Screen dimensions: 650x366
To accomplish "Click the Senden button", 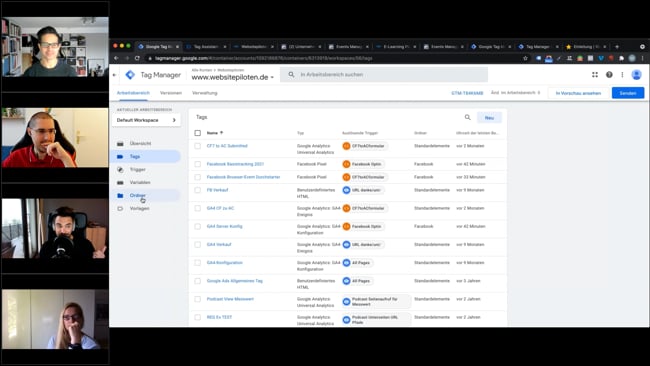I will click(628, 93).
